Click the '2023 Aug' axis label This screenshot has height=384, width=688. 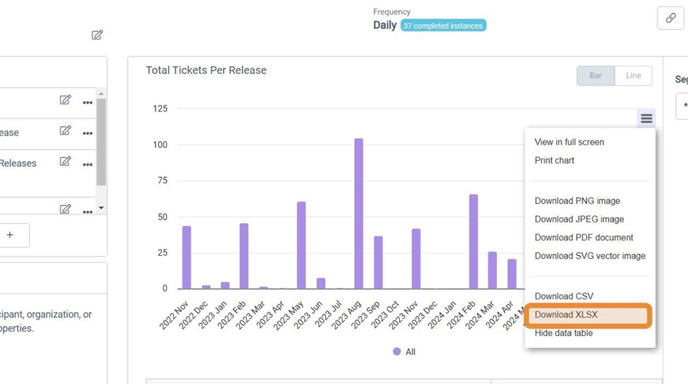click(x=346, y=315)
